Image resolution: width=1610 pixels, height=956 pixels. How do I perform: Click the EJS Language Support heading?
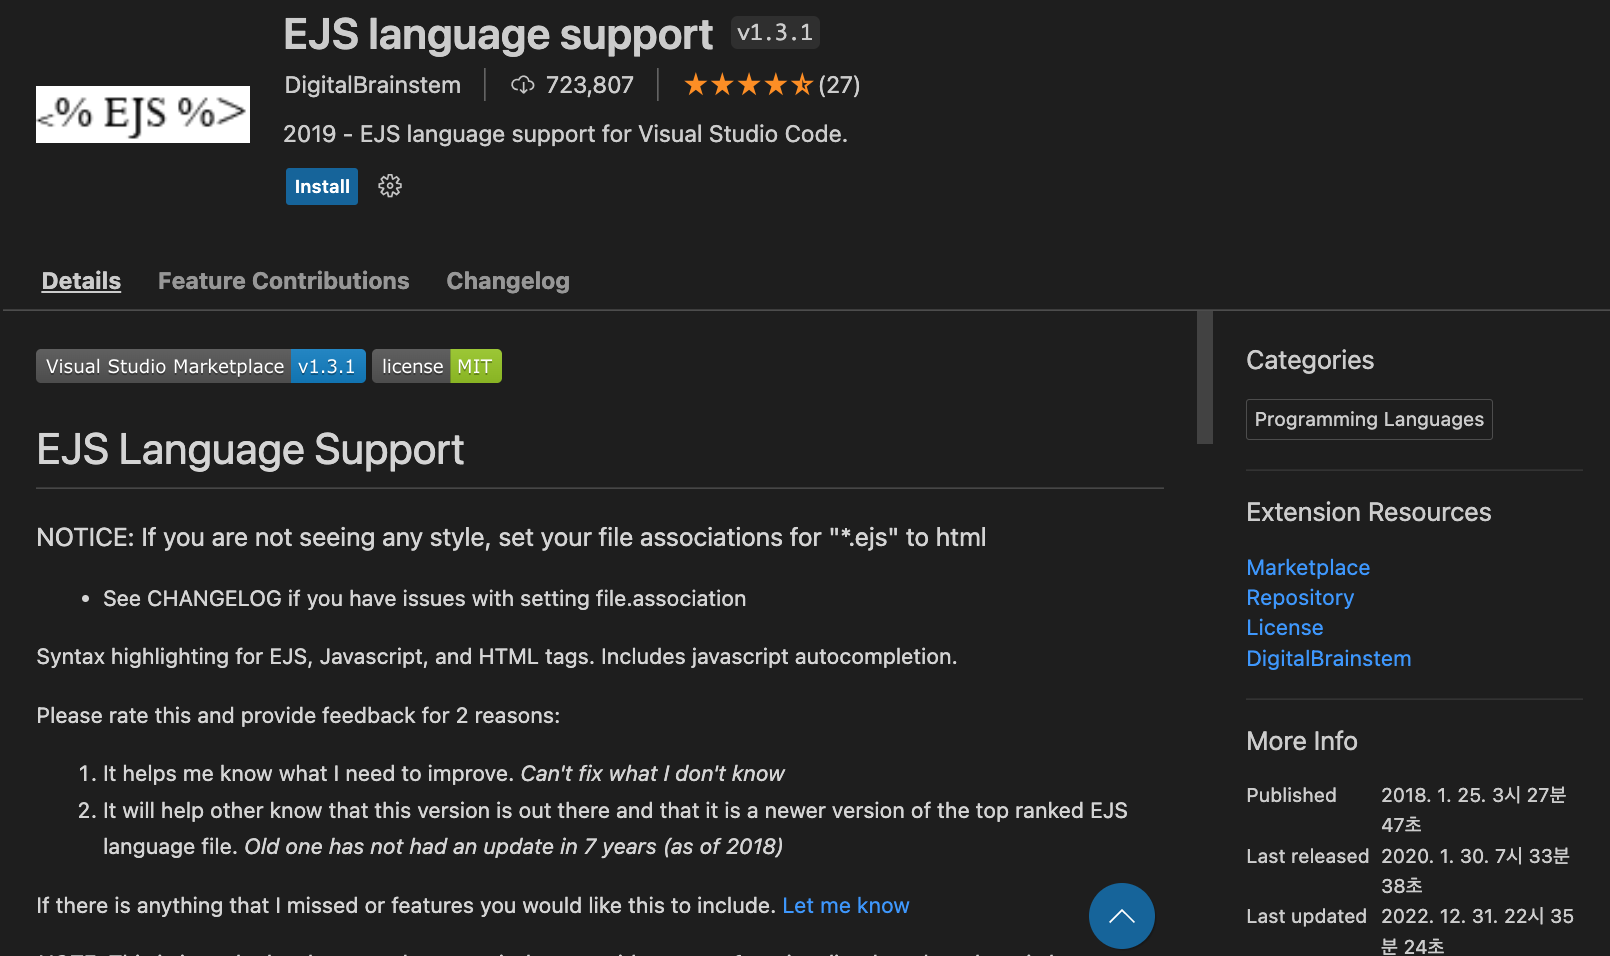250,450
